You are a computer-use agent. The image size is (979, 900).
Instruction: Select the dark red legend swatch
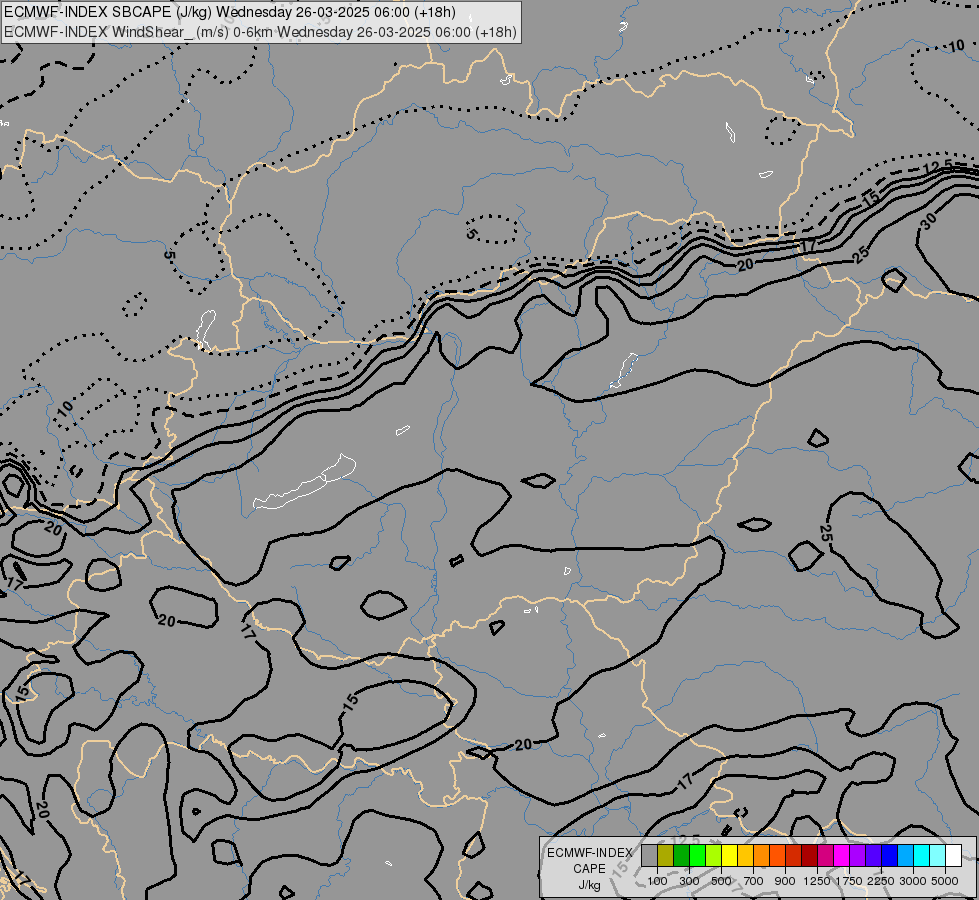[x=810, y=856]
